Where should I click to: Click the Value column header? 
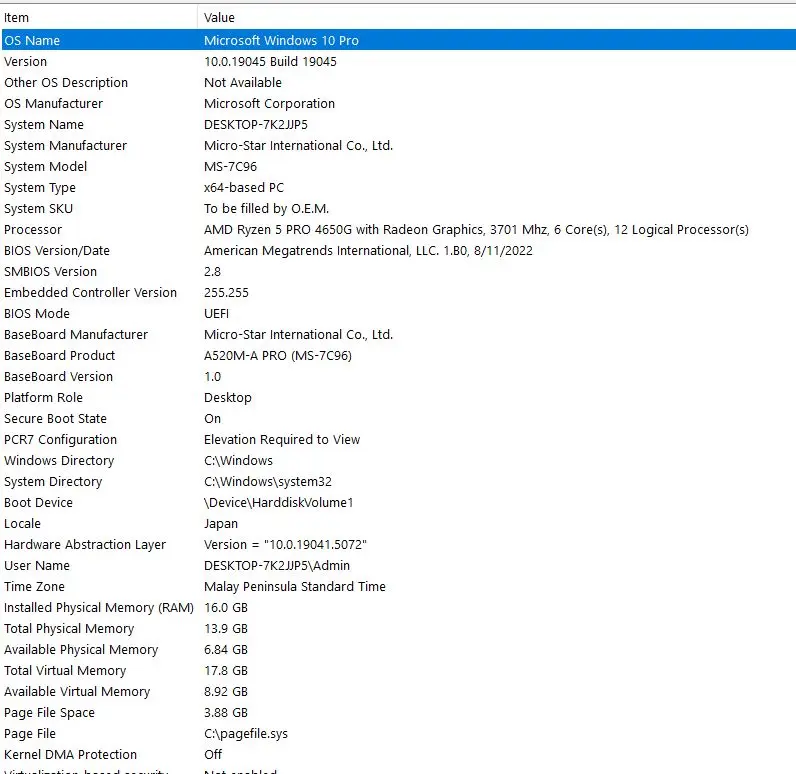point(496,18)
